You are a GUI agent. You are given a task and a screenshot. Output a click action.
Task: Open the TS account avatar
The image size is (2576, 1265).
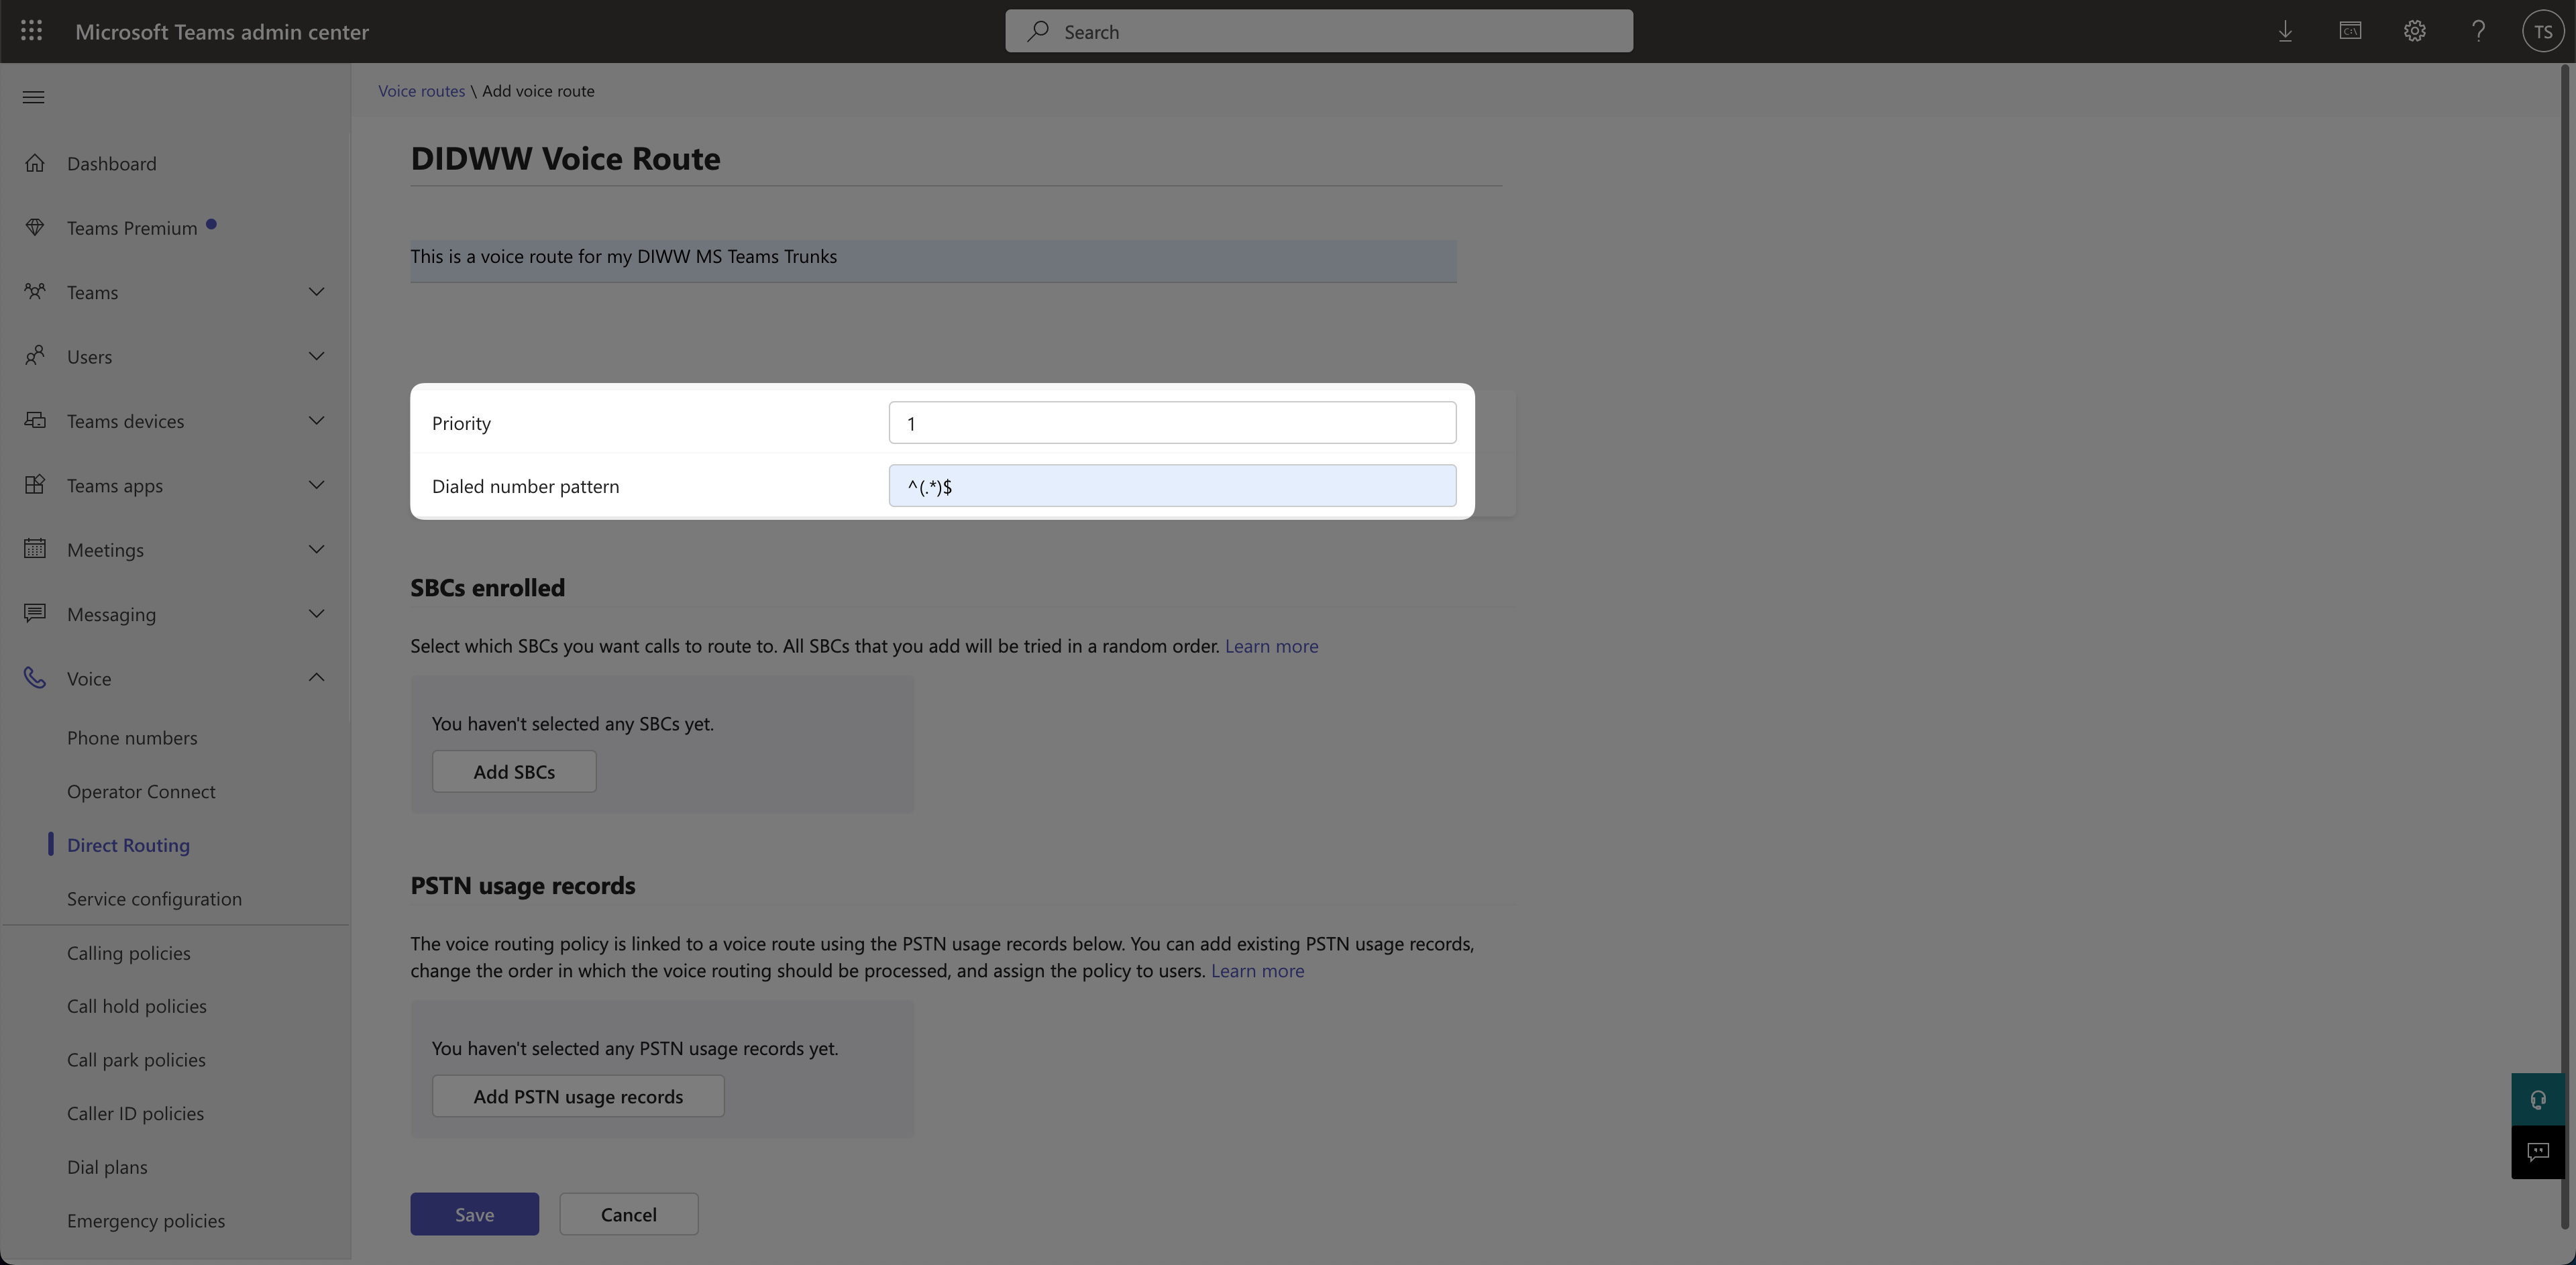coord(2543,31)
